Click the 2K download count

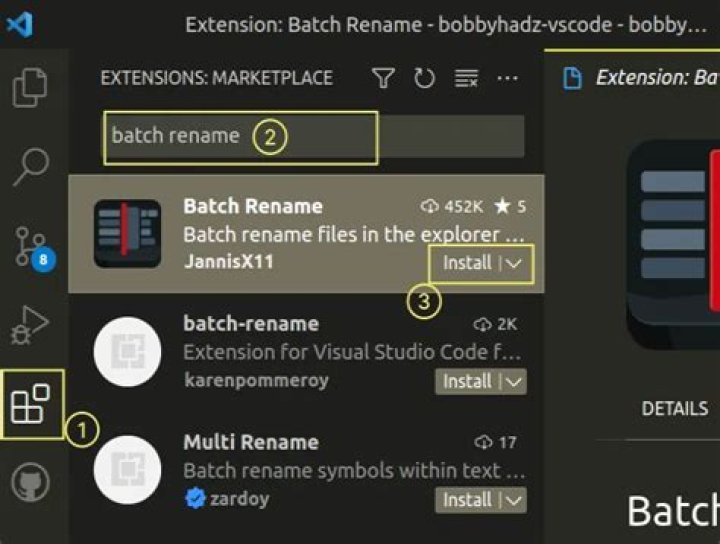pyautogui.click(x=495, y=325)
